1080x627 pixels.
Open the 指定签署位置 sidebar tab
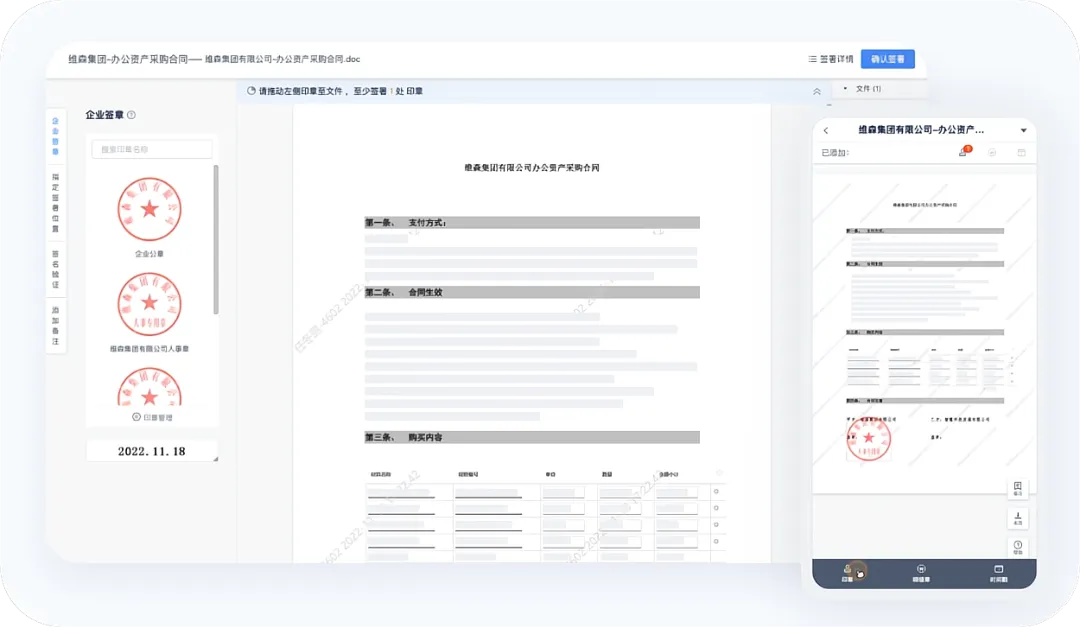coord(56,203)
